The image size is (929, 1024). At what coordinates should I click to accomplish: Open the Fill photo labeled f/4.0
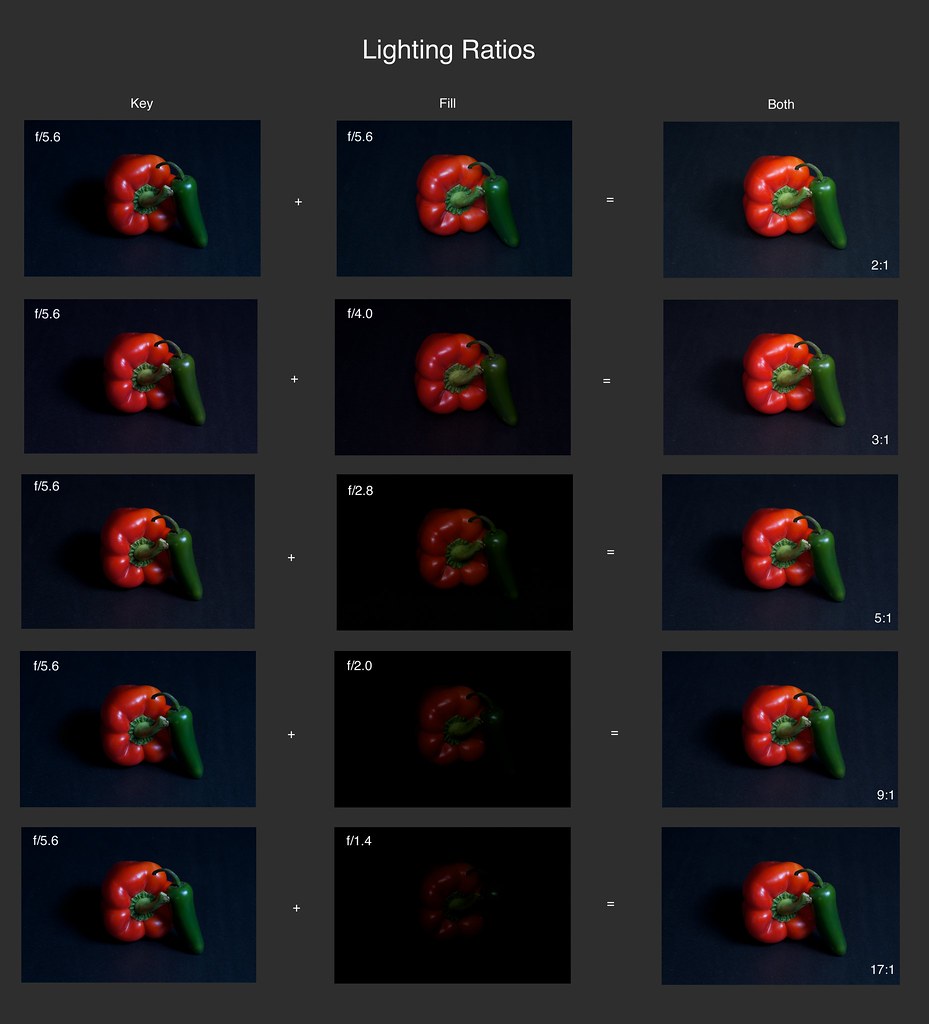click(452, 377)
